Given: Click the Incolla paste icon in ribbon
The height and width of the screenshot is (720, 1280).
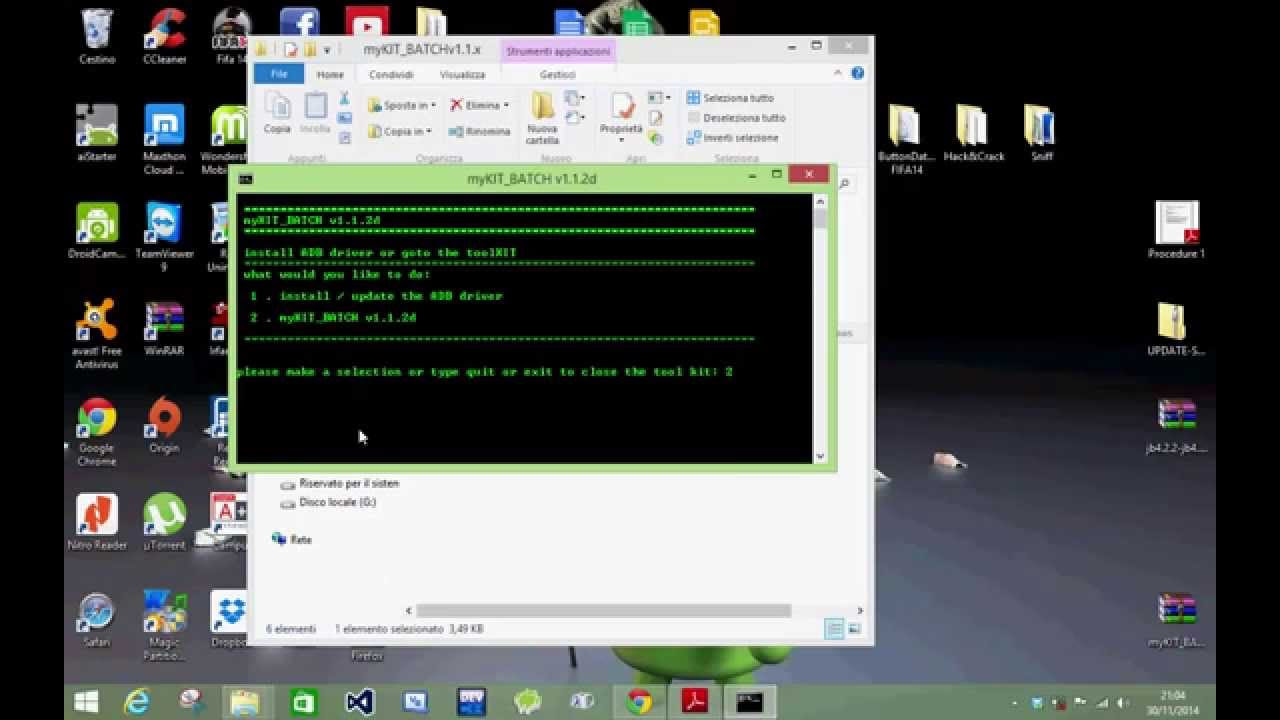Looking at the screenshot, I should pyautogui.click(x=315, y=113).
